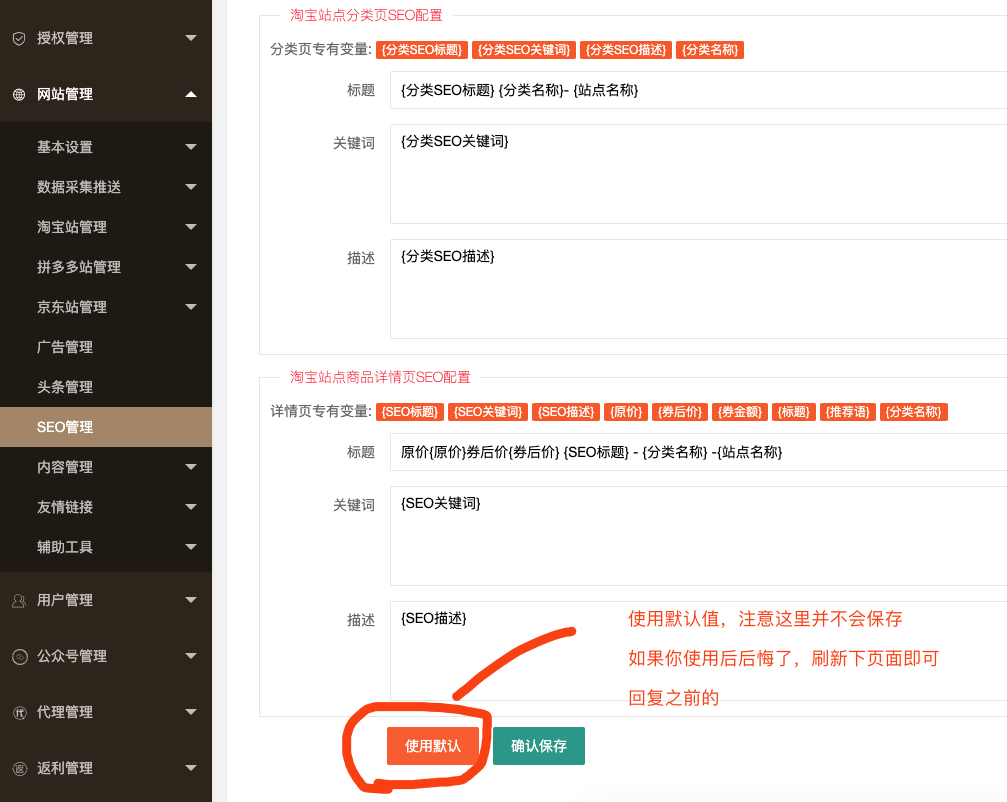Image resolution: width=1007 pixels, height=802 pixels.
Task: Collapse the 网站管理 menu arrow
Action: pos(191,94)
